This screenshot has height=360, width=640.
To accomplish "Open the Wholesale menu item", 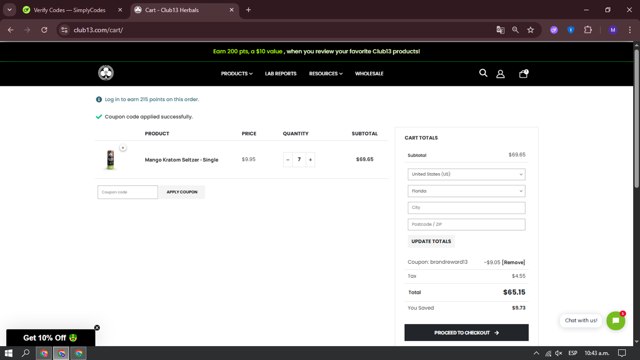I will pos(369,73).
